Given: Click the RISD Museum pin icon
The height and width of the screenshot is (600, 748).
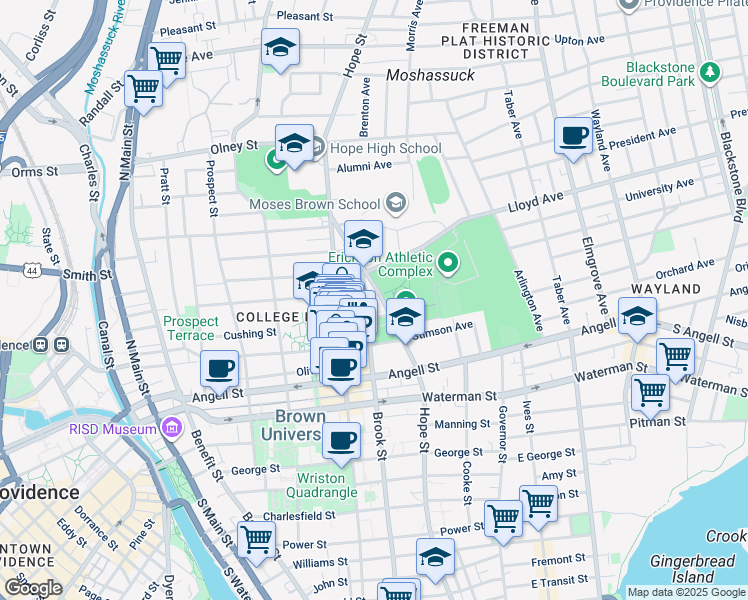Looking at the screenshot, I should (171, 429).
